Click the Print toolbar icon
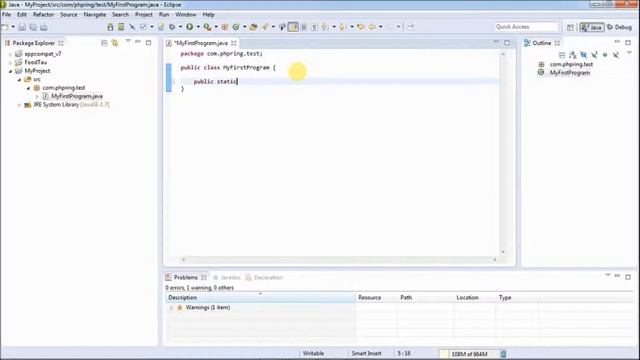 (x=43, y=27)
